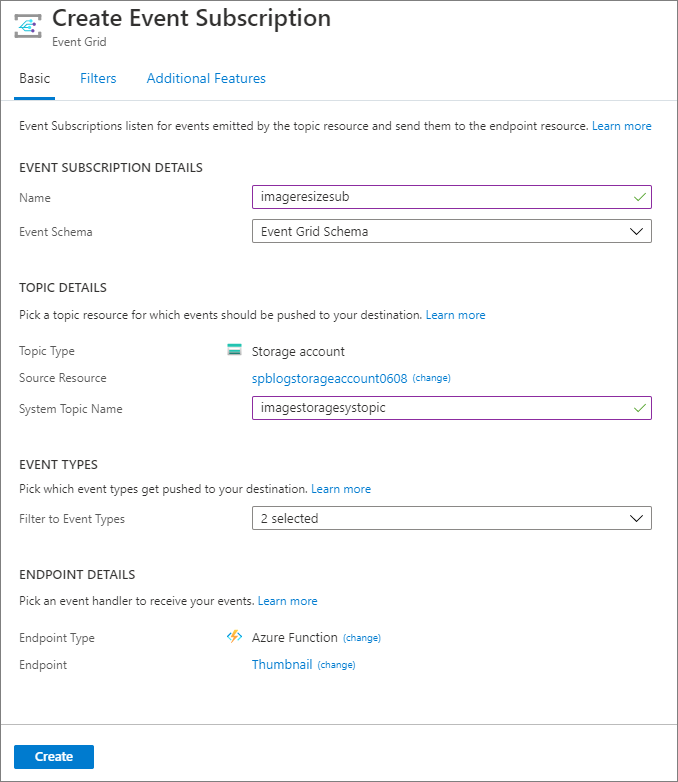
Task: Click green checkmark in System Topic Name
Action: pyautogui.click(x=640, y=408)
